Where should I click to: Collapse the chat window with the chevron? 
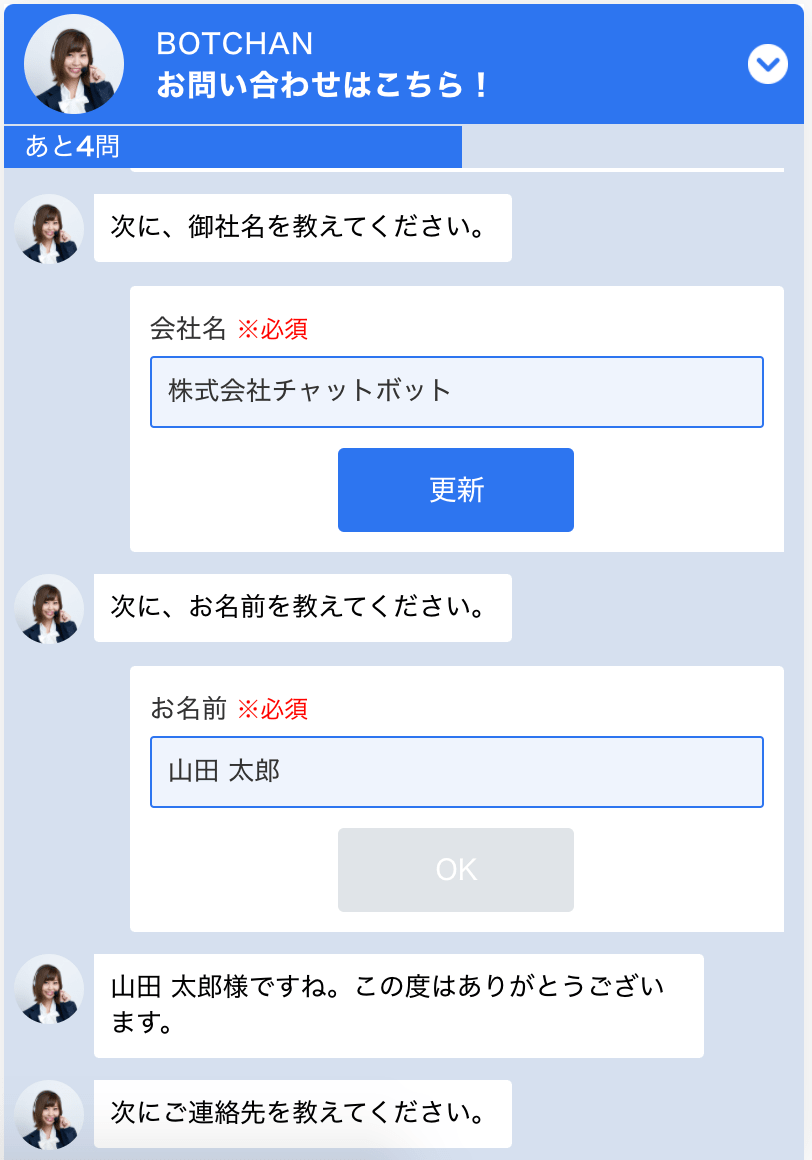point(767,64)
